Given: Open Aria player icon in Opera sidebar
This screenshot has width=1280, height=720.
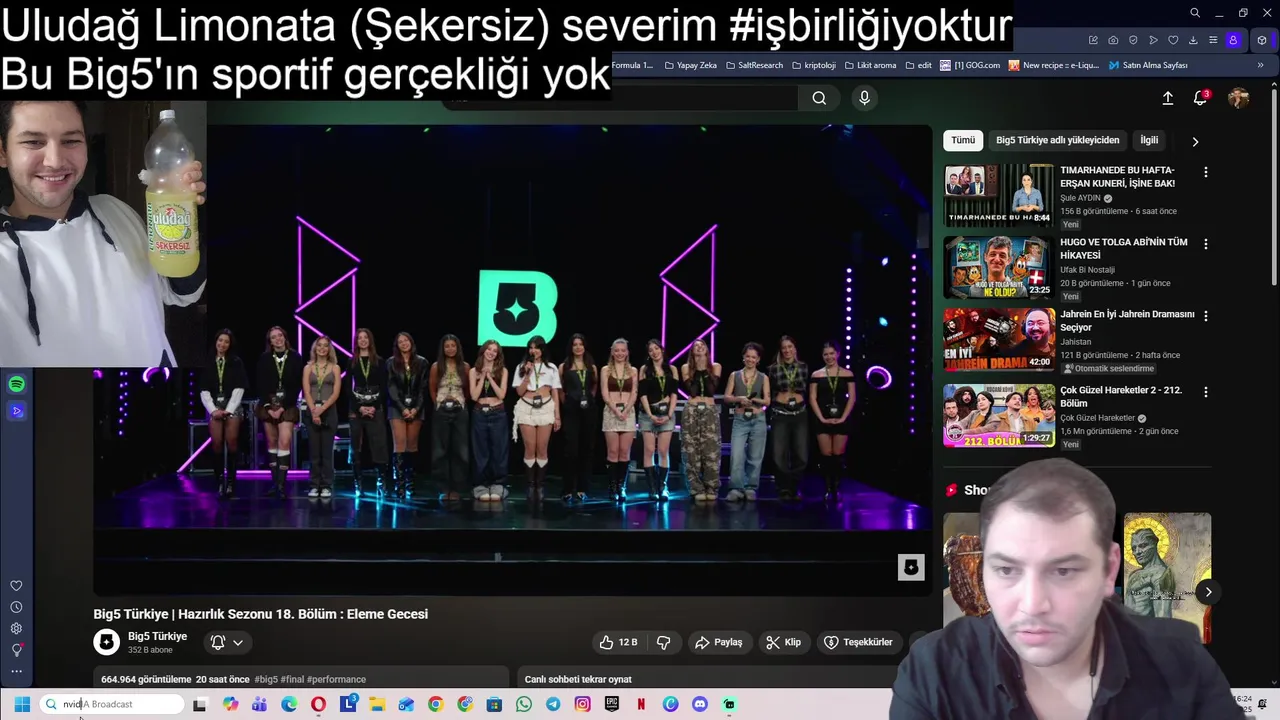Looking at the screenshot, I should pos(16,411).
